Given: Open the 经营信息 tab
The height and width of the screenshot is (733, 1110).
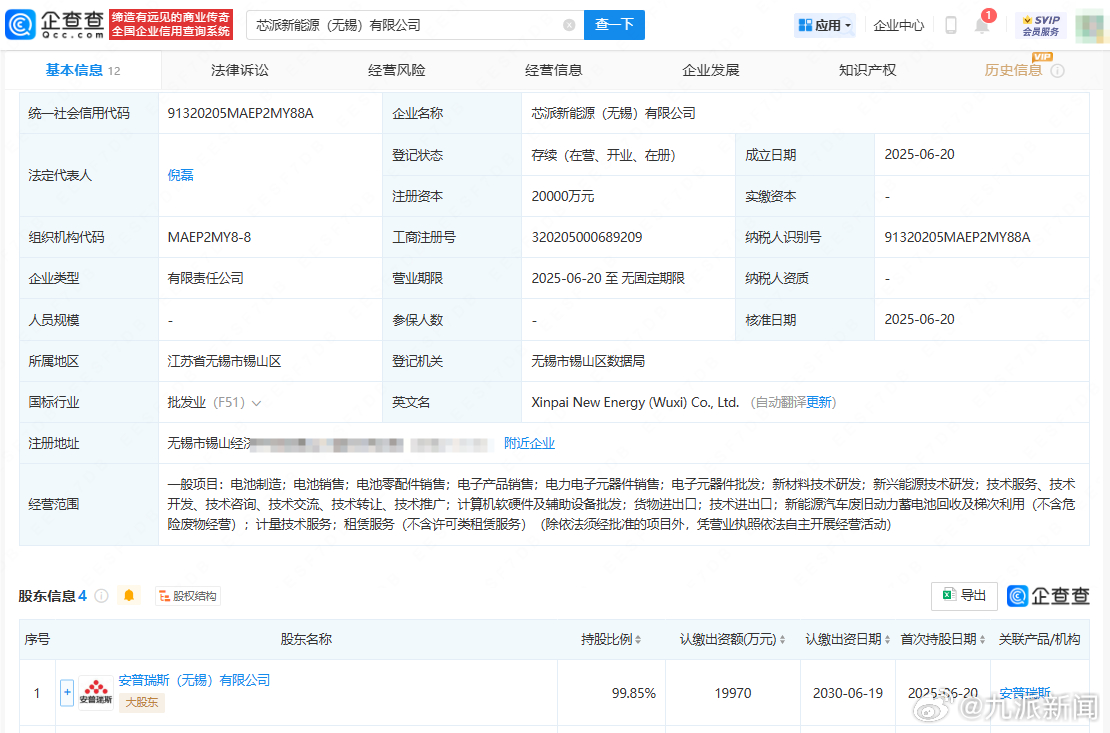Looking at the screenshot, I should point(554,70).
